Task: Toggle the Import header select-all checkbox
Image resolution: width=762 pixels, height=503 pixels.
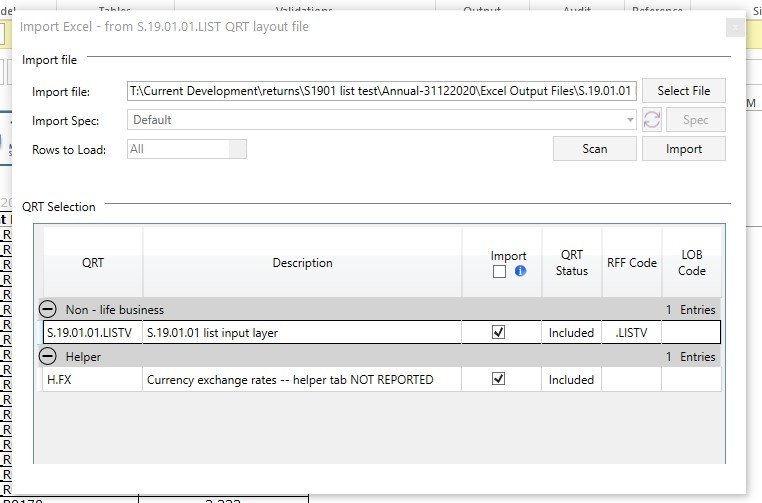Action: pyautogui.click(x=499, y=271)
